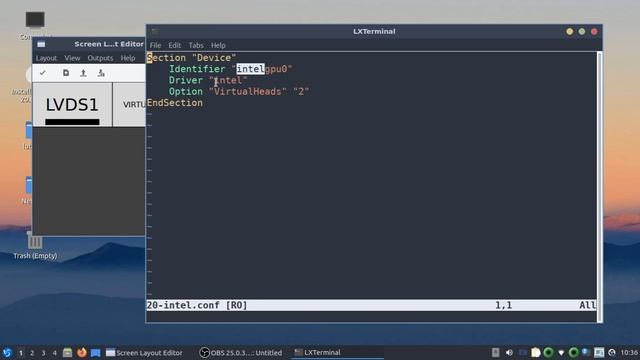This screenshot has height=360, width=640.
Task: Click the round tray icon beside the clock
Action: [x=611, y=353]
